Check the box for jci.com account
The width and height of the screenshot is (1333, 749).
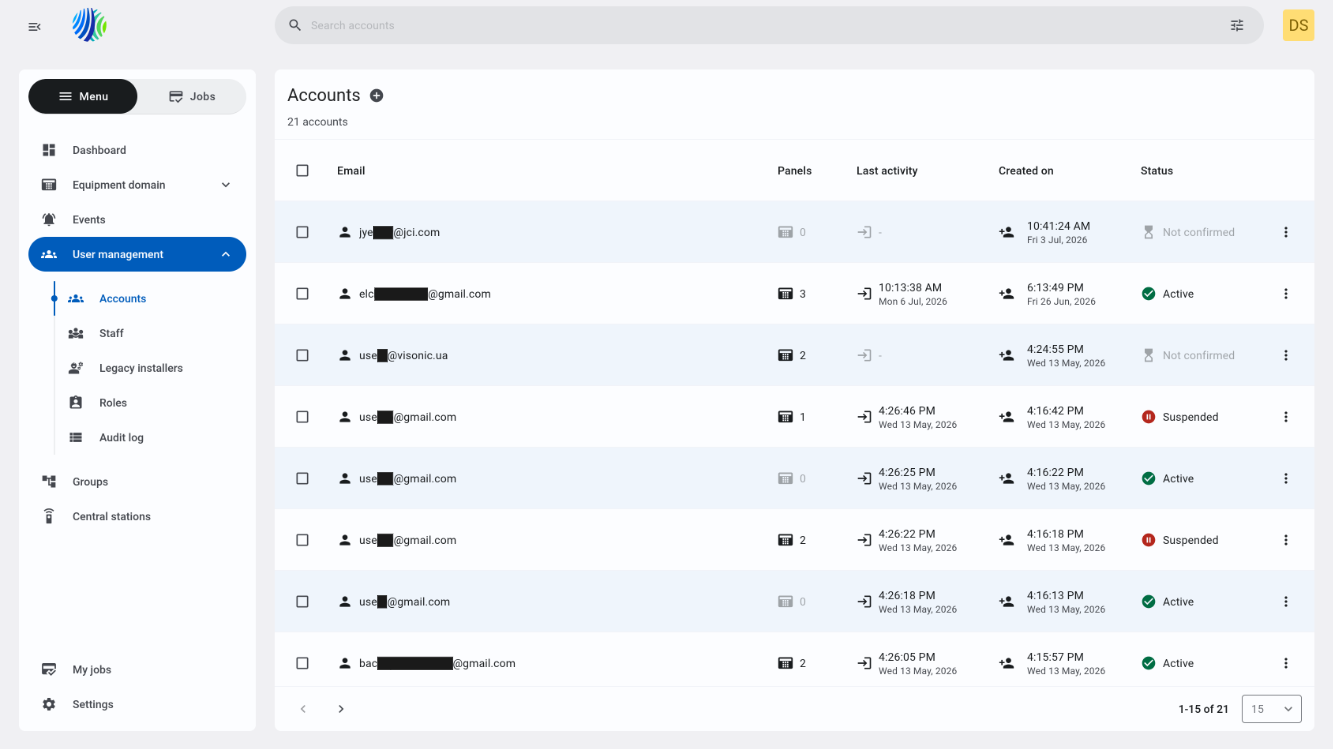tap(302, 232)
